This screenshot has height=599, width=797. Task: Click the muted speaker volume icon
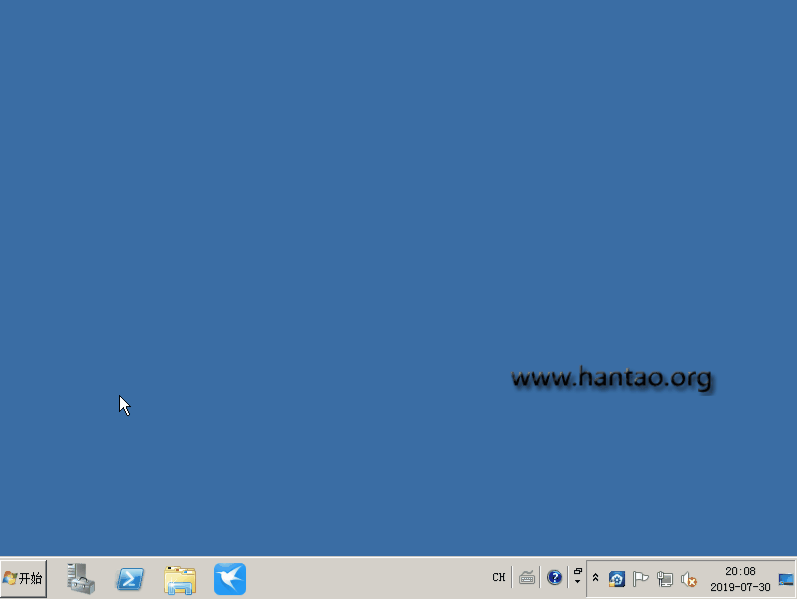(x=689, y=579)
